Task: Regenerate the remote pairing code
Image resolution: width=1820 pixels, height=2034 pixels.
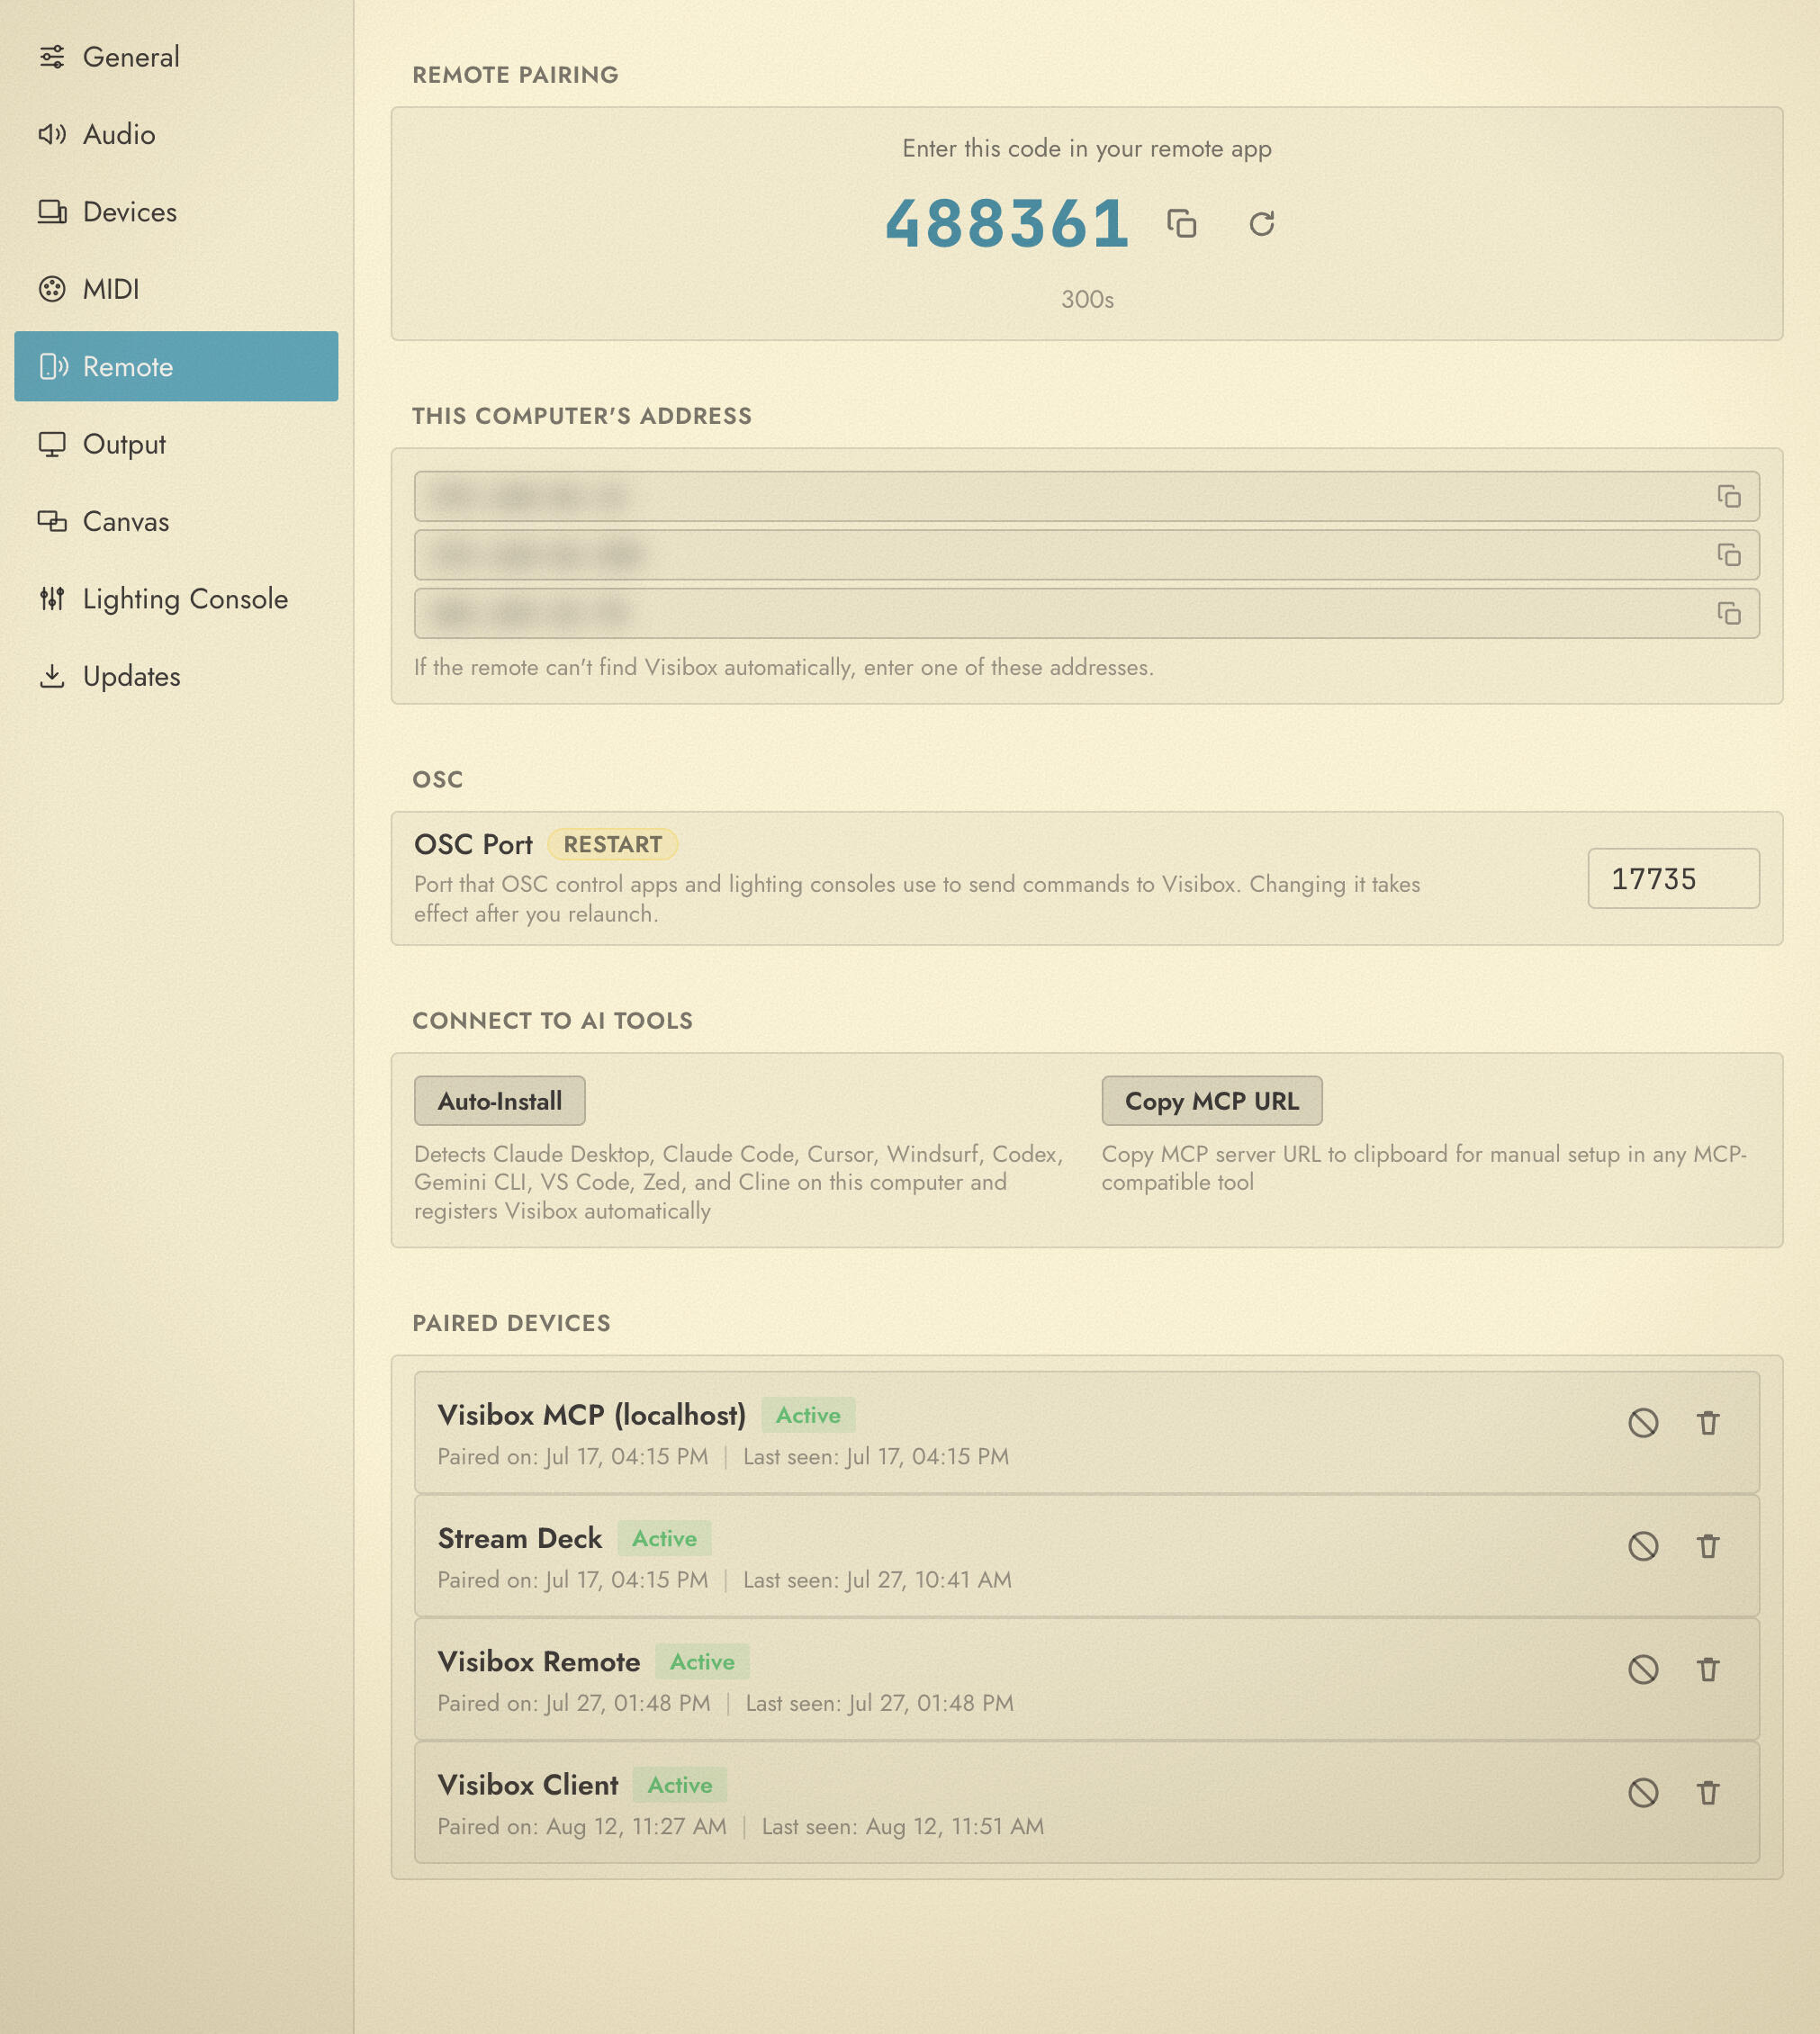Action: (x=1262, y=223)
